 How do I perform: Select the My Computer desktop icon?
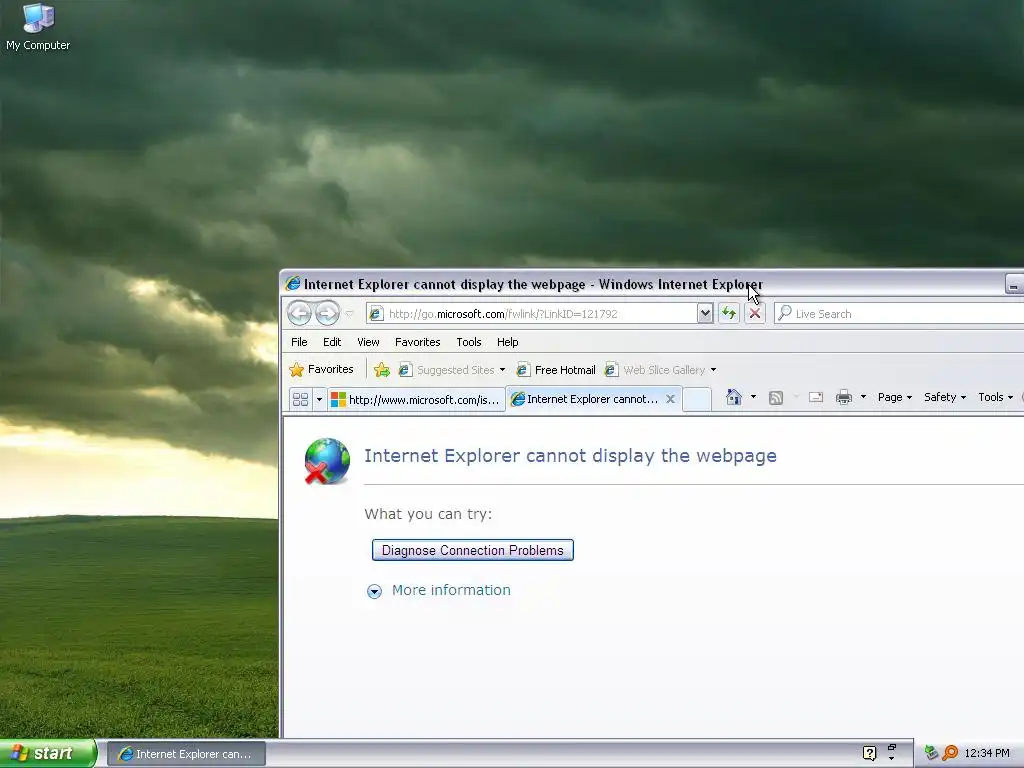(38, 27)
